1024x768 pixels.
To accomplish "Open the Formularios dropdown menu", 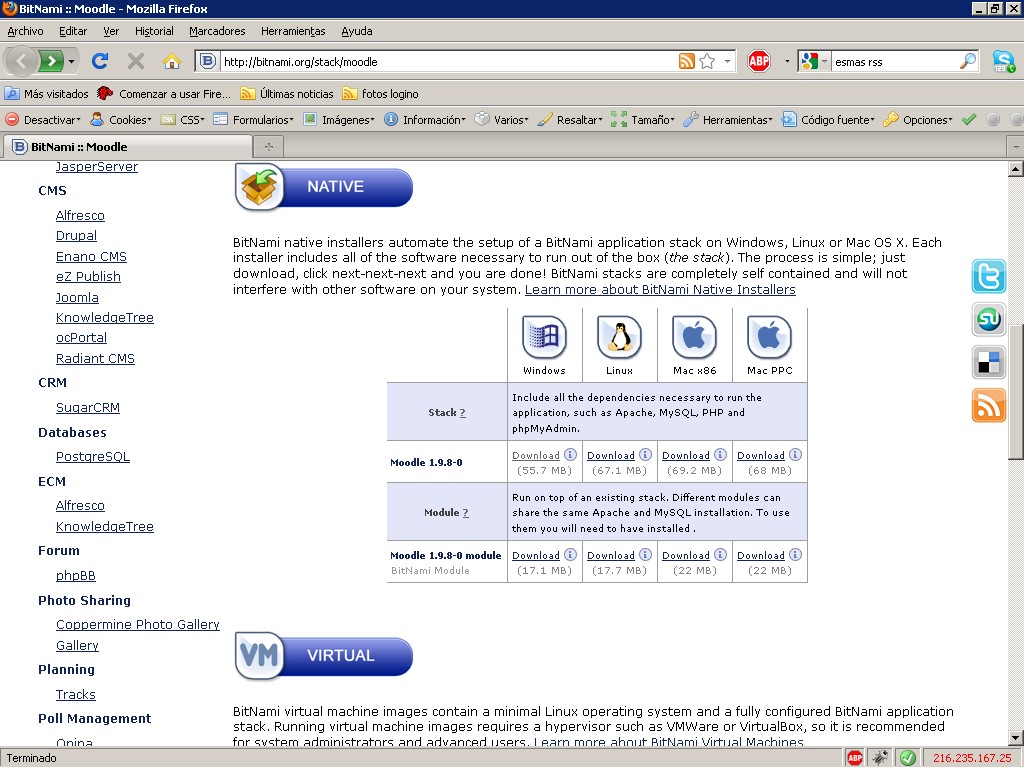I will coord(254,120).
